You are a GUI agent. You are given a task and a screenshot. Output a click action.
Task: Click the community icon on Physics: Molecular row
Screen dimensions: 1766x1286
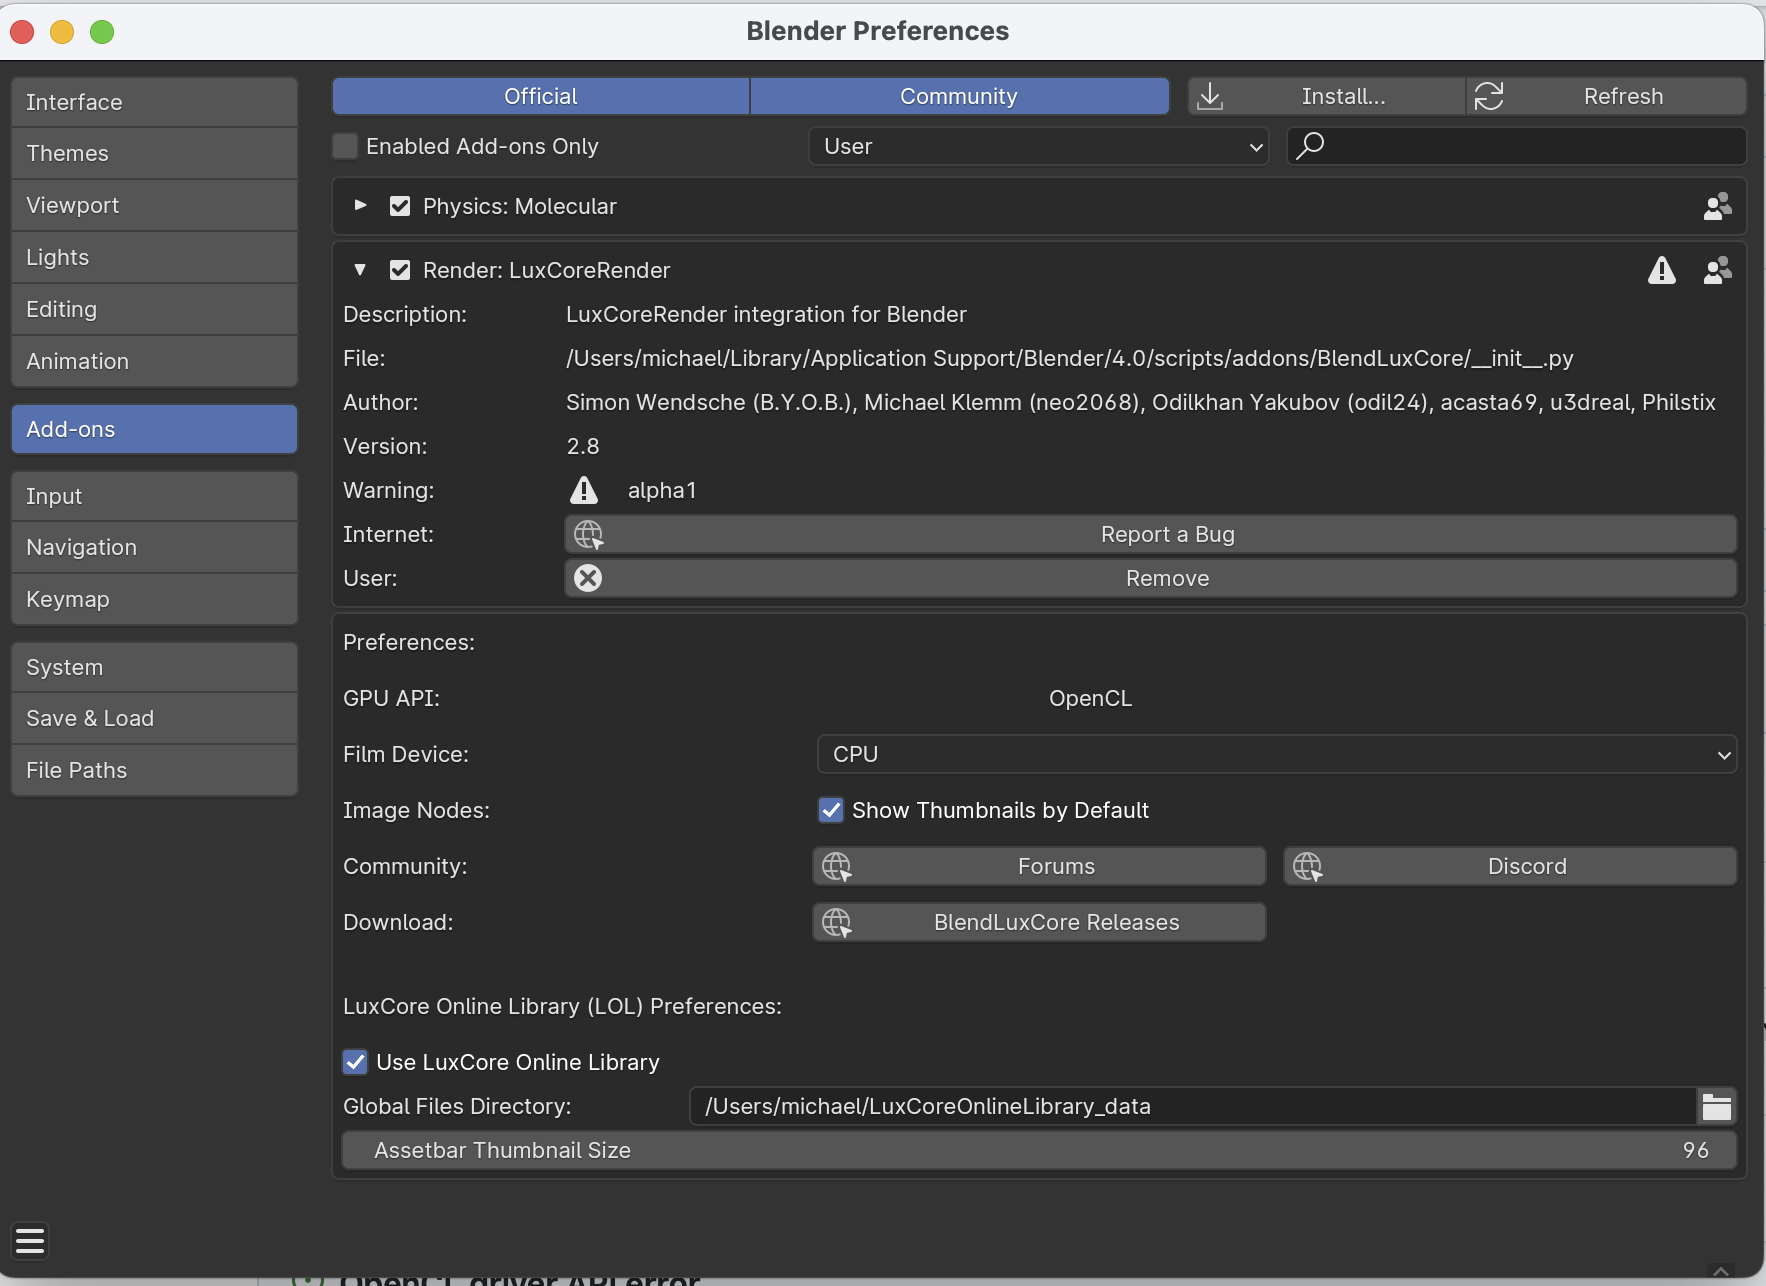click(1717, 206)
